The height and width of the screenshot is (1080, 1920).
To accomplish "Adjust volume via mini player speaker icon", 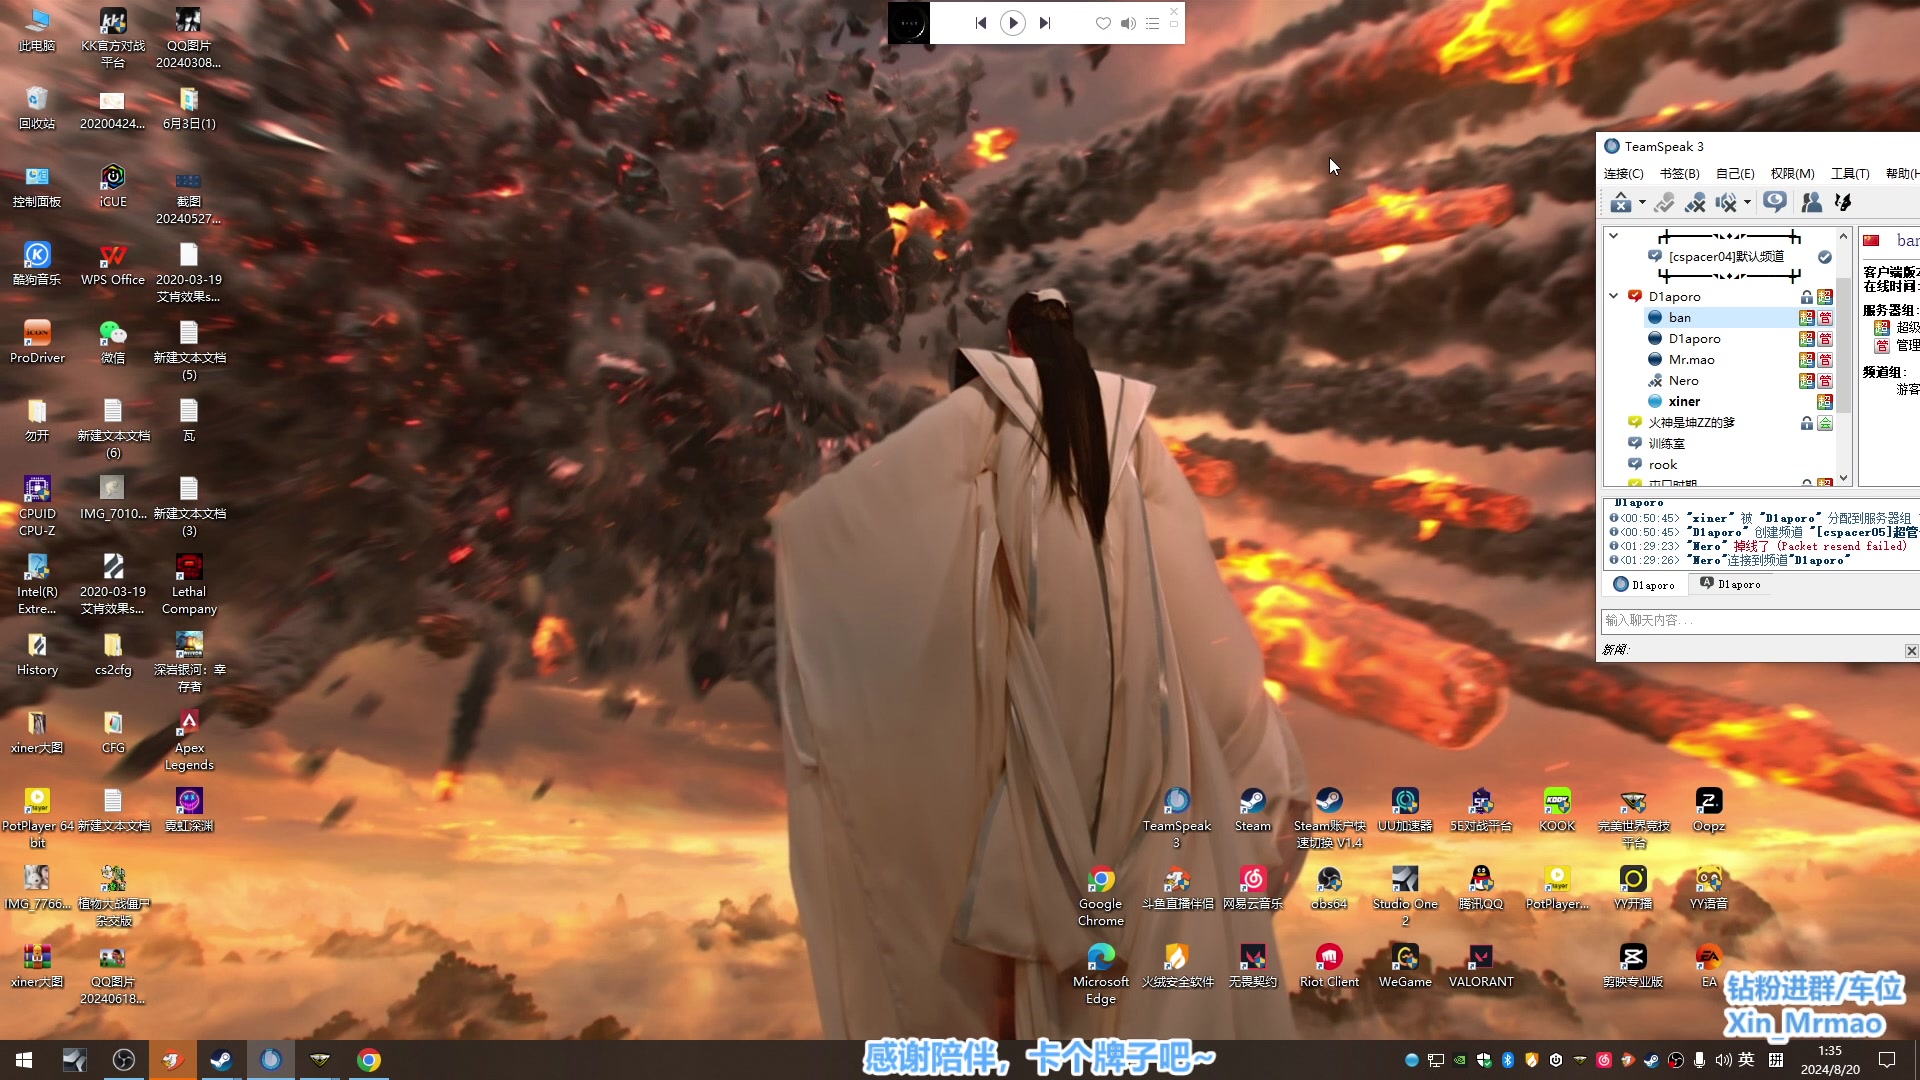I will coord(1128,23).
